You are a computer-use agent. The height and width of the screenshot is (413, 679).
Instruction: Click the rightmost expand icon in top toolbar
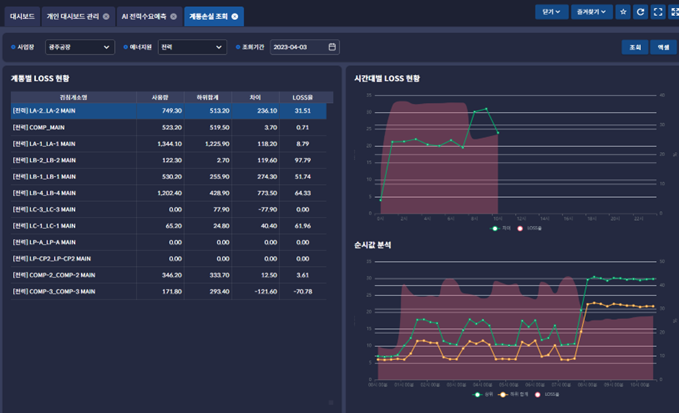[x=672, y=12]
